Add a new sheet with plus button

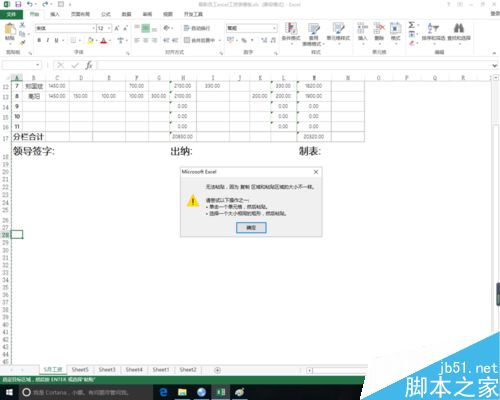(x=217, y=370)
